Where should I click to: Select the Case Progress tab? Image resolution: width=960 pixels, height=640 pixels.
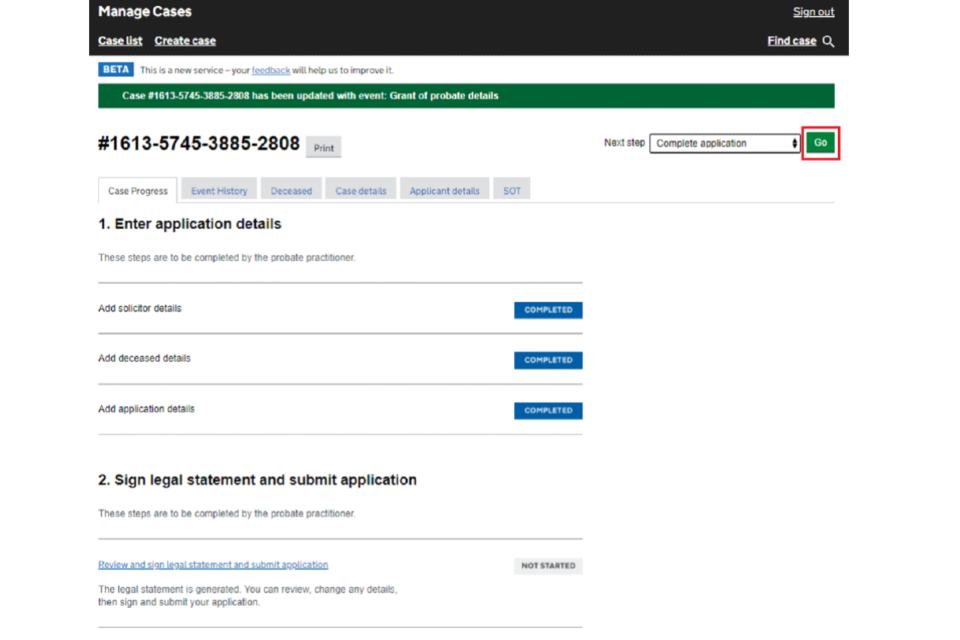tap(138, 190)
